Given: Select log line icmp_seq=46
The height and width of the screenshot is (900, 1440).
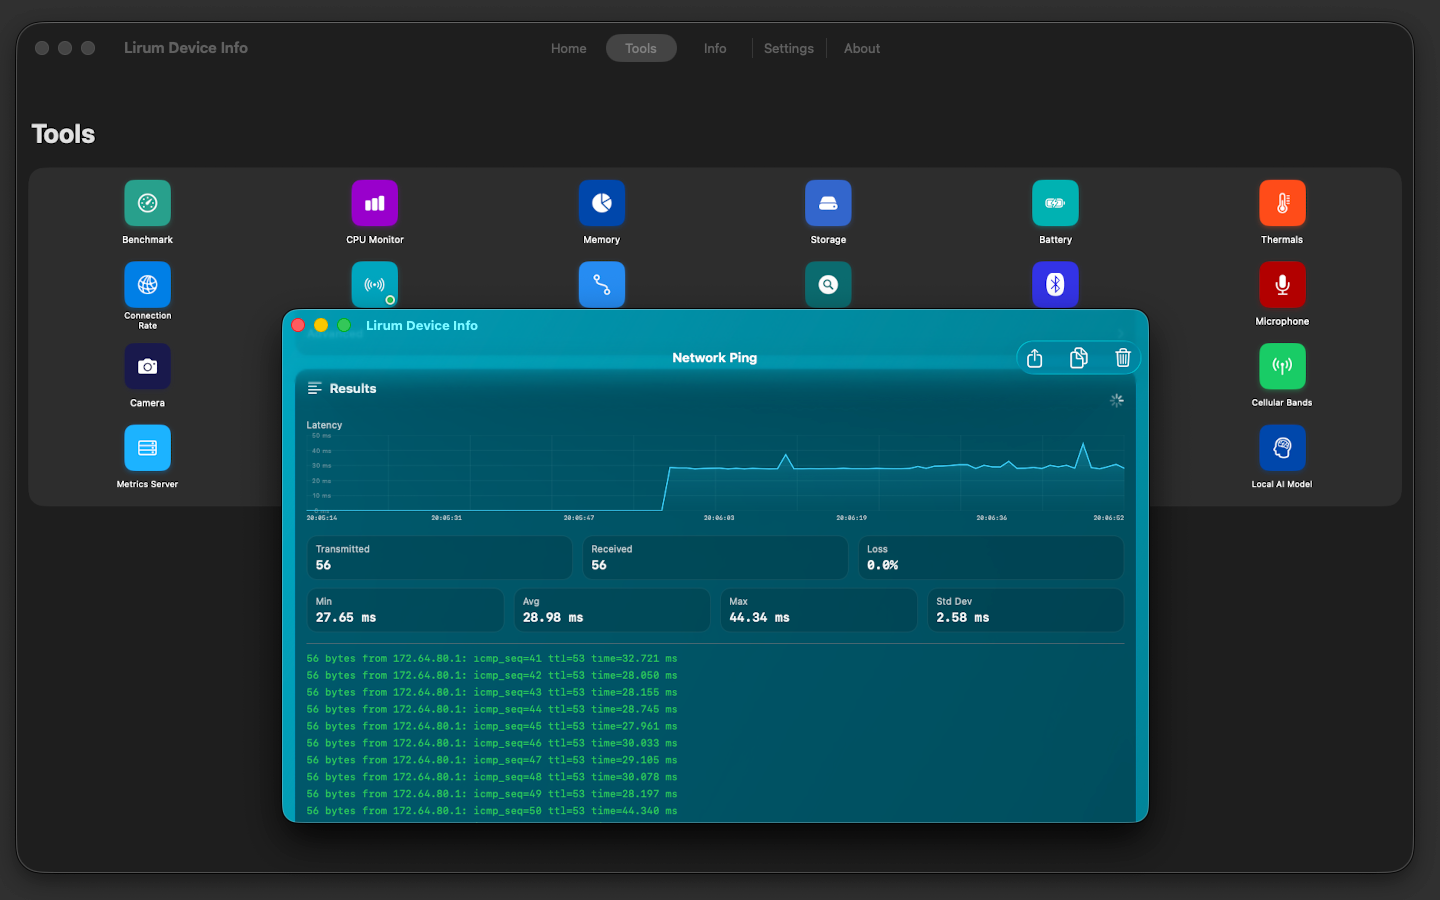Looking at the screenshot, I should pos(492,744).
